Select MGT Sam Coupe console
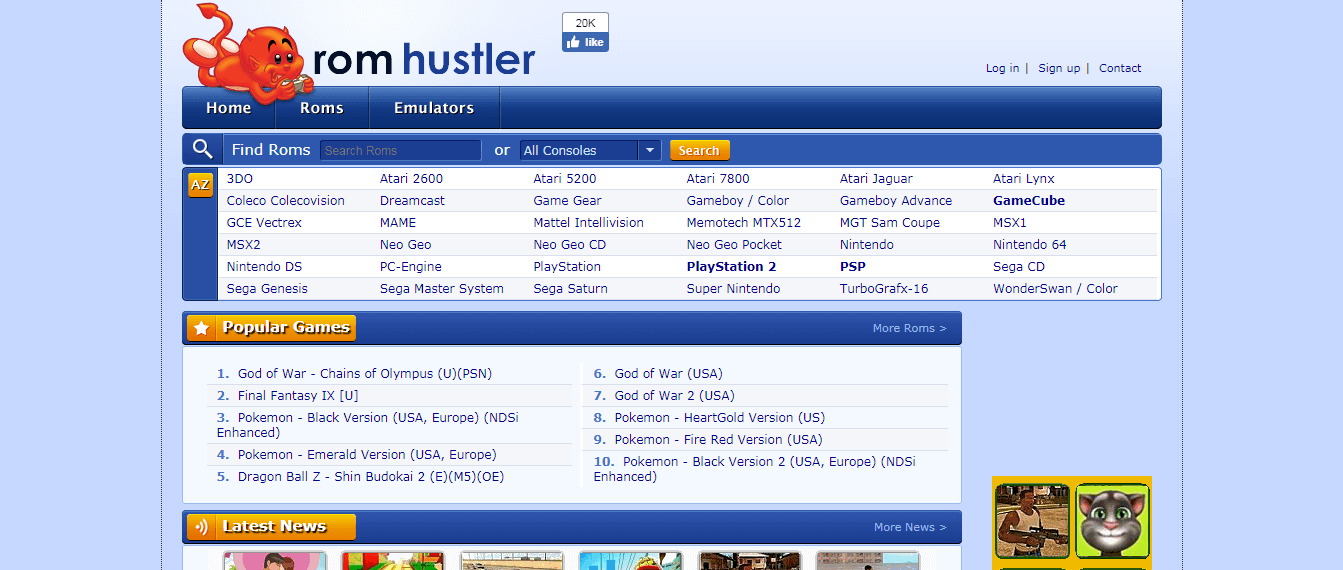Image resolution: width=1343 pixels, height=570 pixels. (890, 223)
